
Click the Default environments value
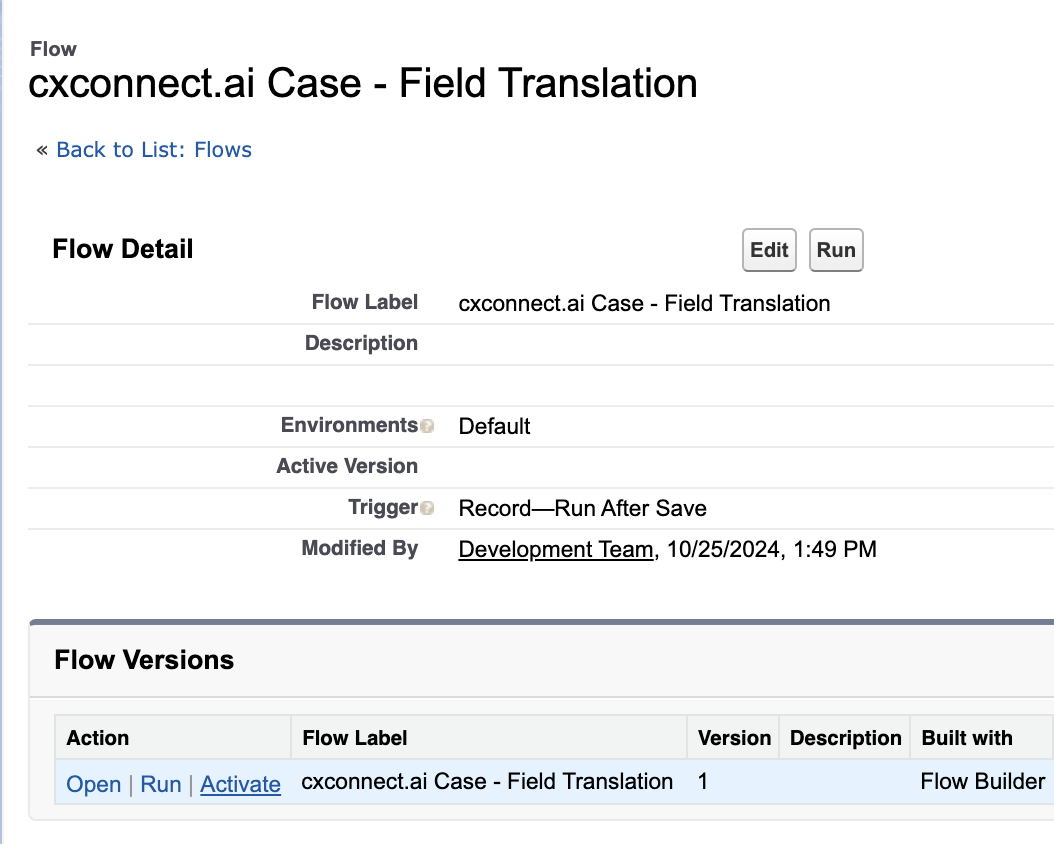pos(494,426)
